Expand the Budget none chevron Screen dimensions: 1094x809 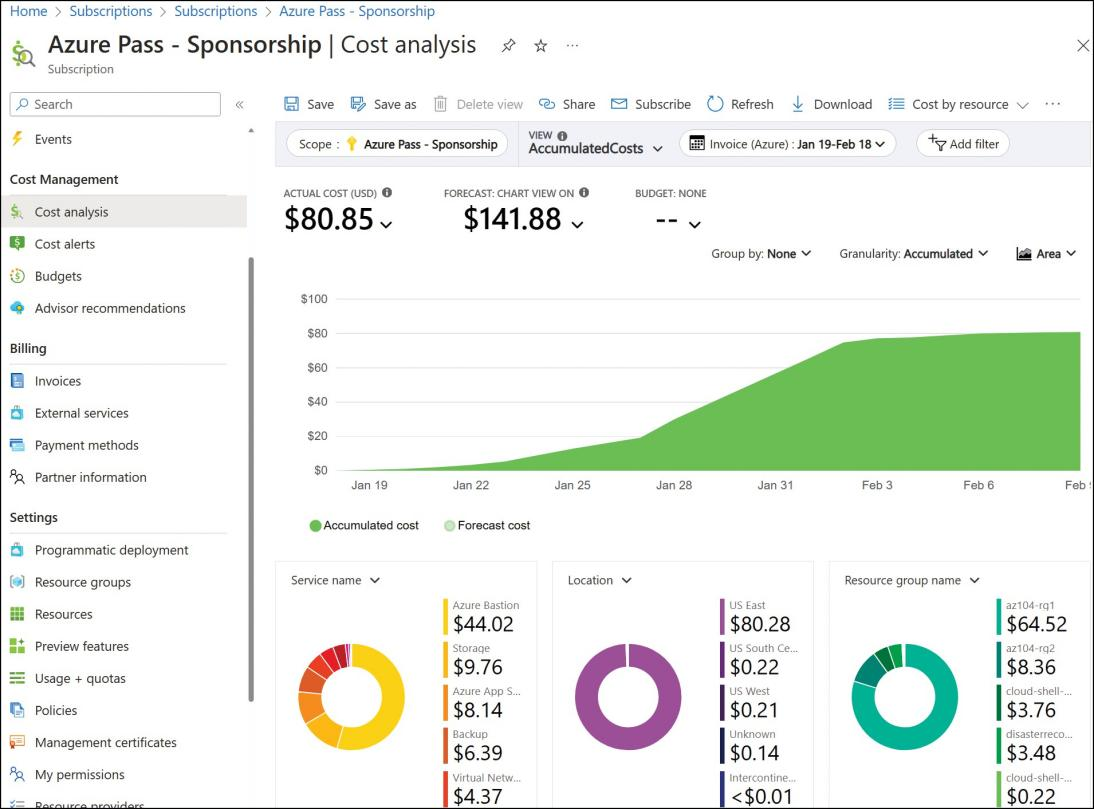pos(694,225)
